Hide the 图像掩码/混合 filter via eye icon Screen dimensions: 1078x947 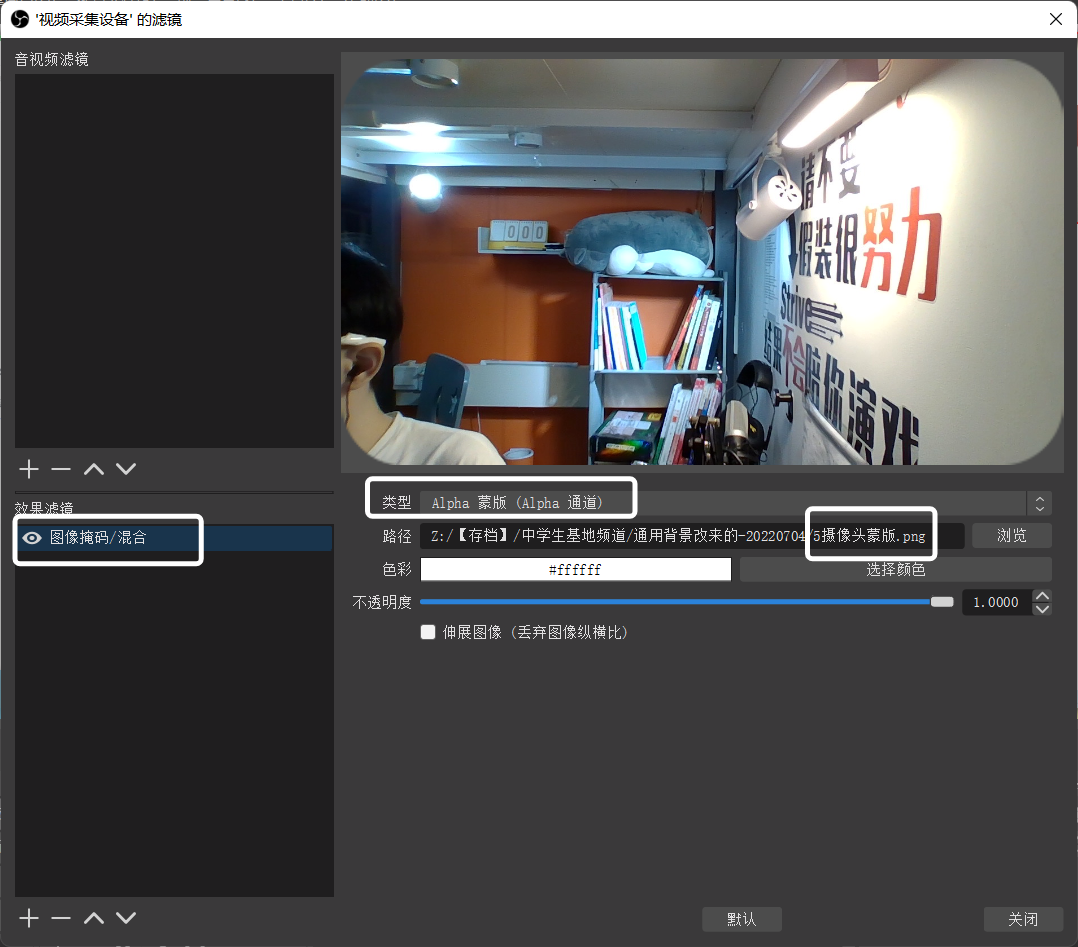pyautogui.click(x=32, y=538)
